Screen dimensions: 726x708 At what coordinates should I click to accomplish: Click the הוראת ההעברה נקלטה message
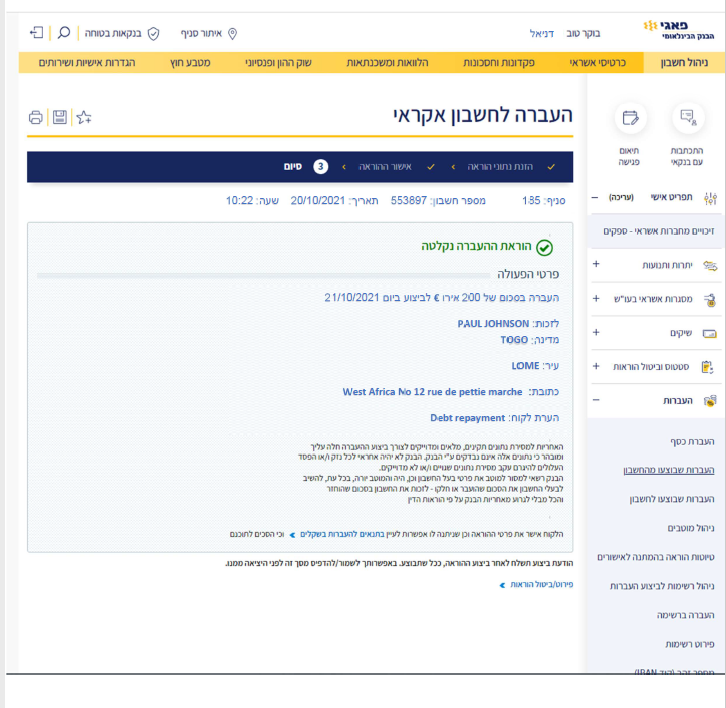coord(476,246)
